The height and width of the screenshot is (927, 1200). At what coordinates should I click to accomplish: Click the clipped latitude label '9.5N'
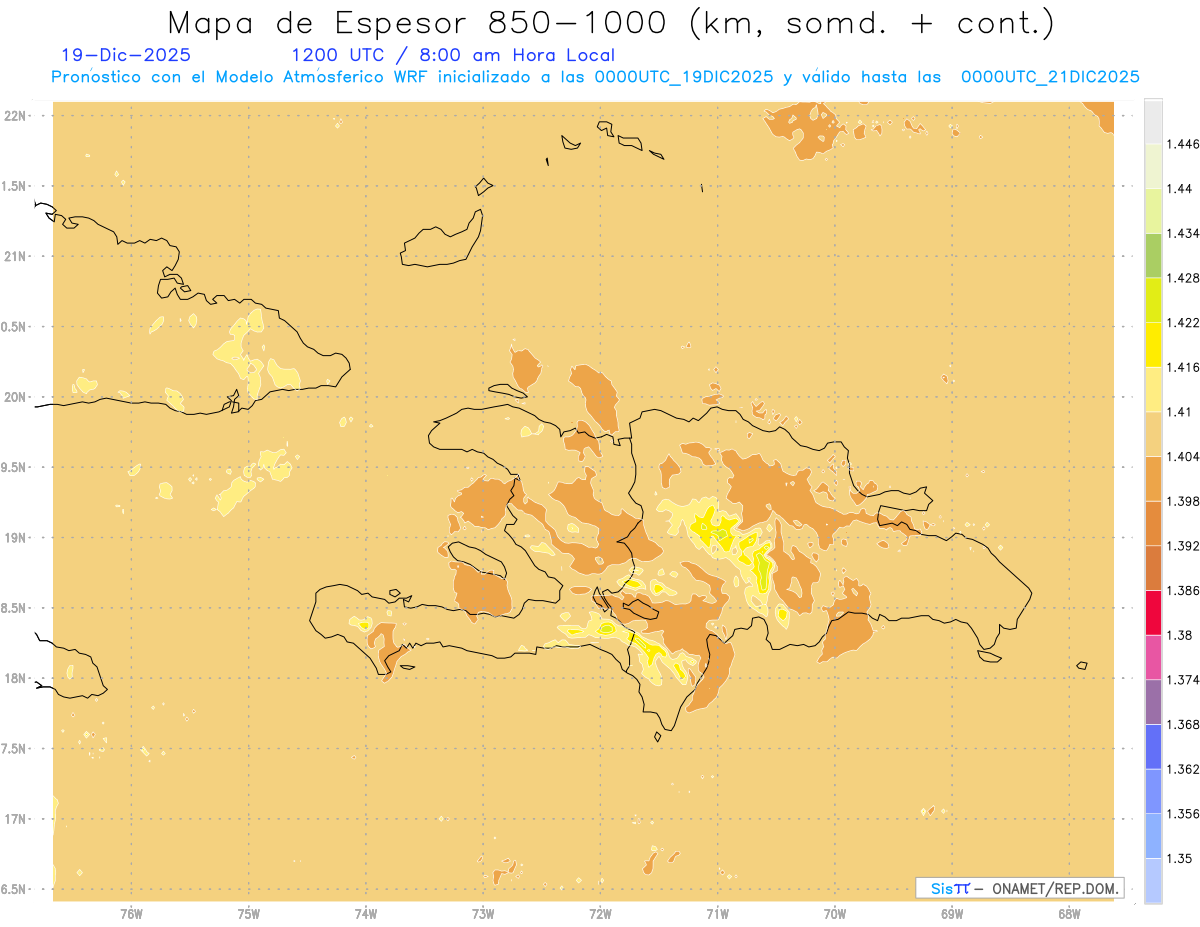tap(14, 468)
